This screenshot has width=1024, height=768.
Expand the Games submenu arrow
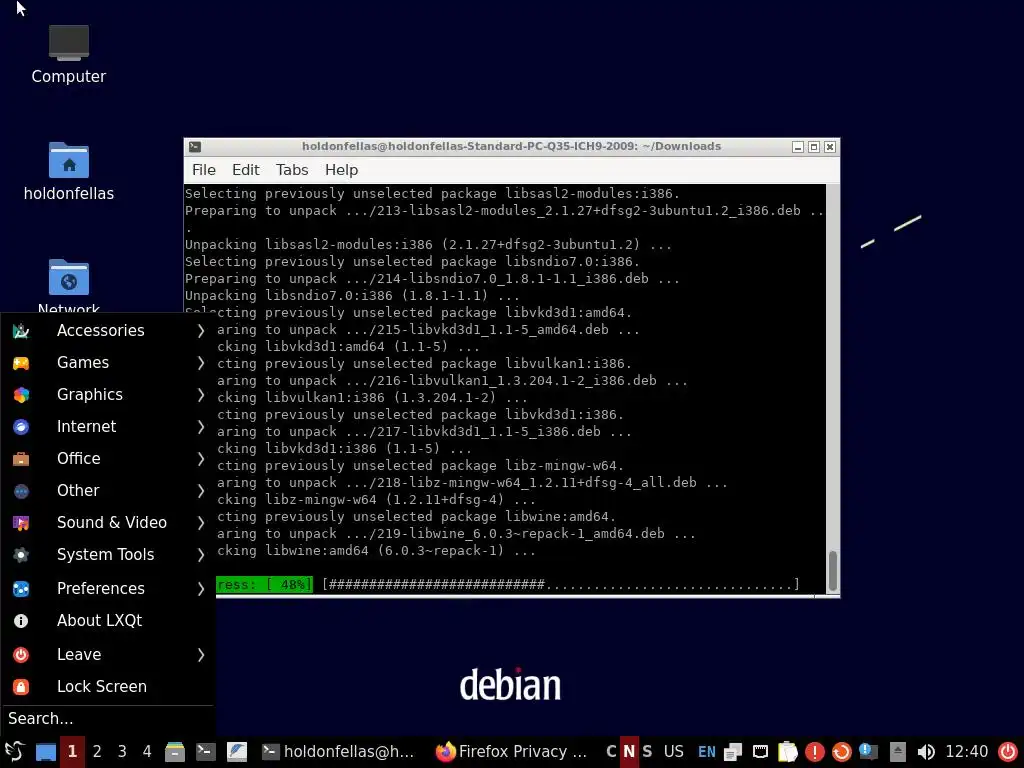point(200,363)
